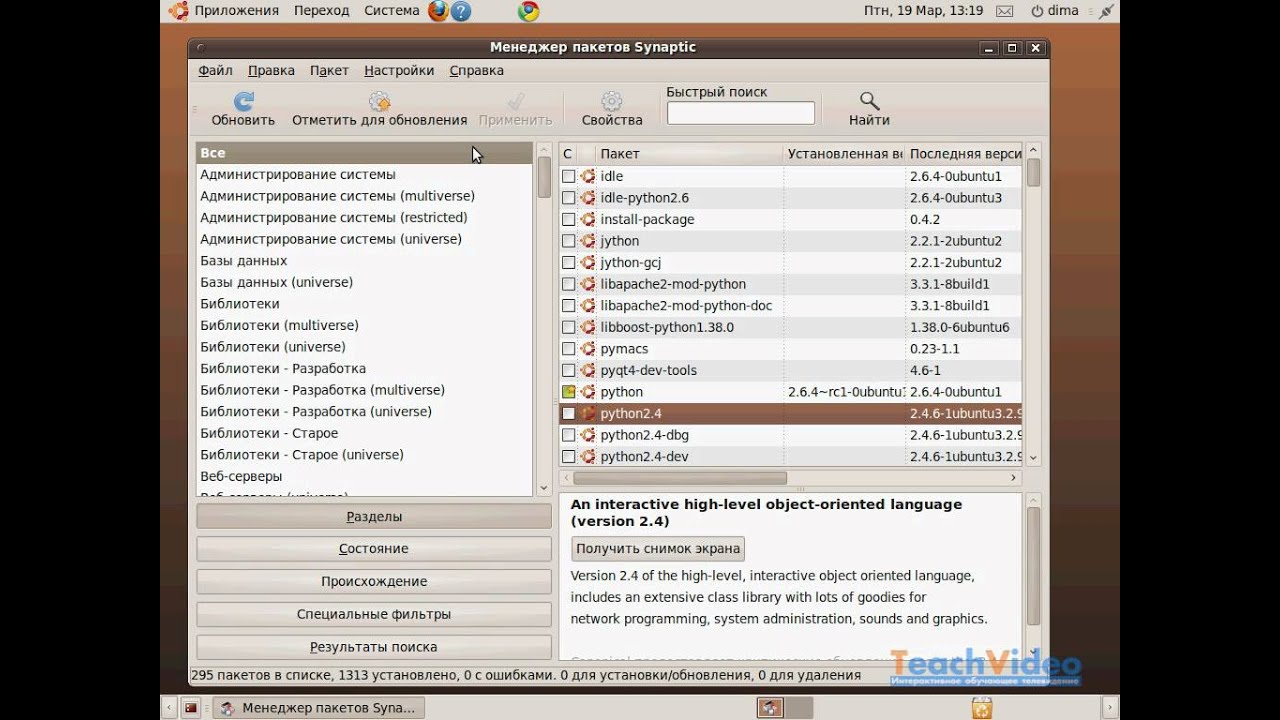Click the Обновить reload icon
Screen dimensions: 1280x720
243,101
